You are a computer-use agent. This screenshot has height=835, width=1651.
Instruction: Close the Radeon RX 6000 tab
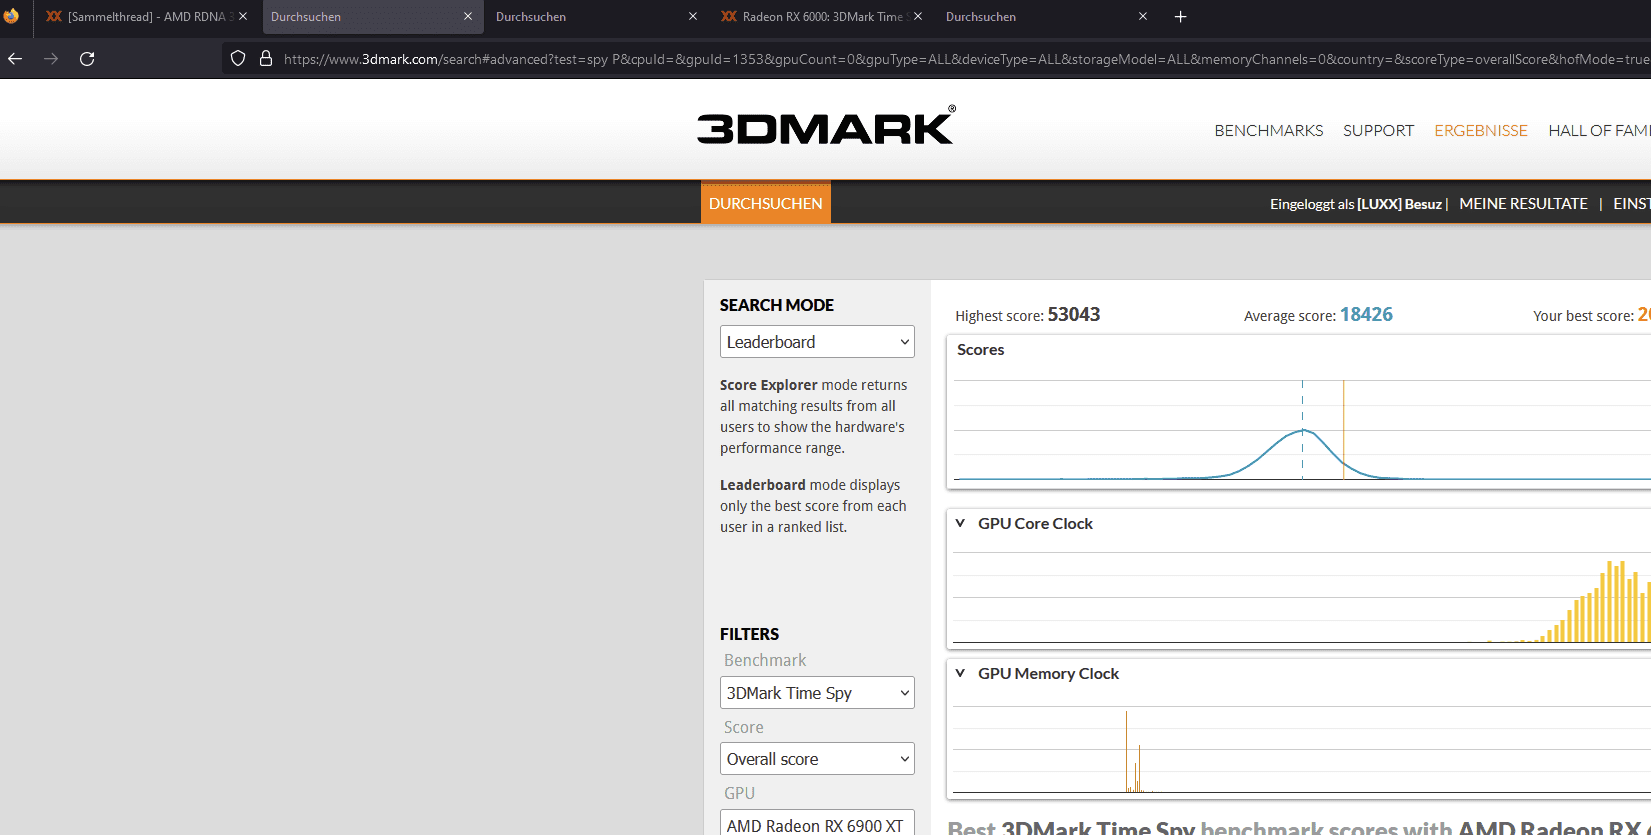point(918,16)
